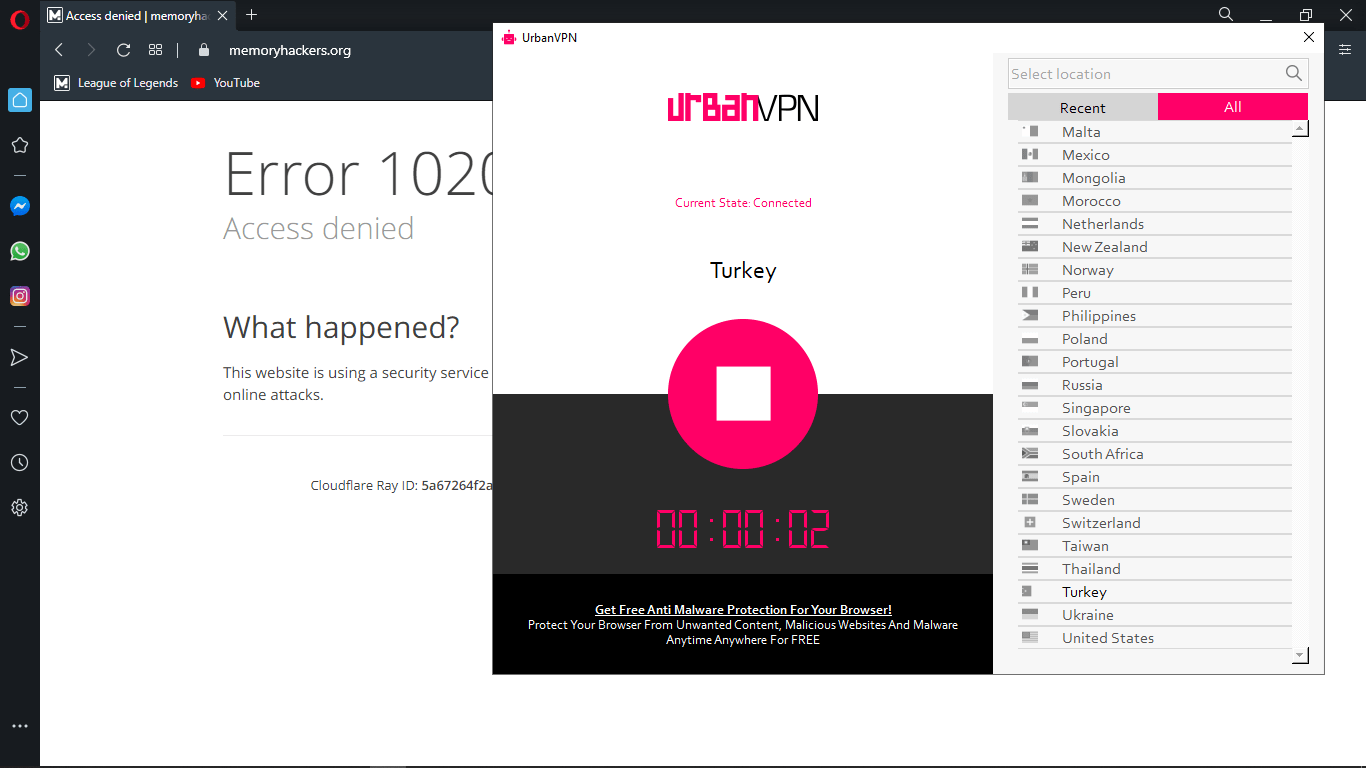Choose Norway from location list

click(1155, 270)
